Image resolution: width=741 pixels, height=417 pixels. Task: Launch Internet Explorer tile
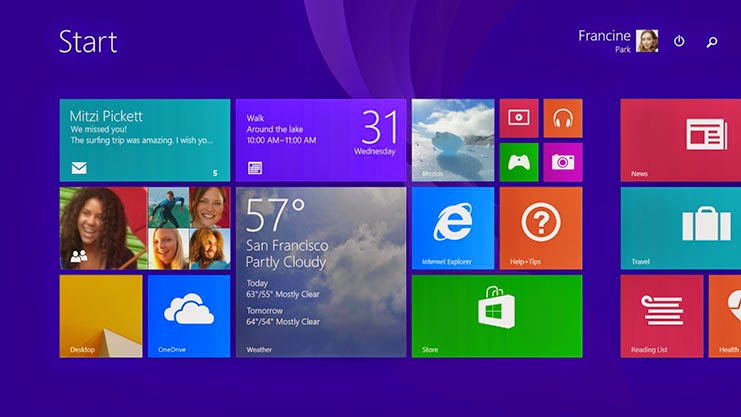(453, 228)
